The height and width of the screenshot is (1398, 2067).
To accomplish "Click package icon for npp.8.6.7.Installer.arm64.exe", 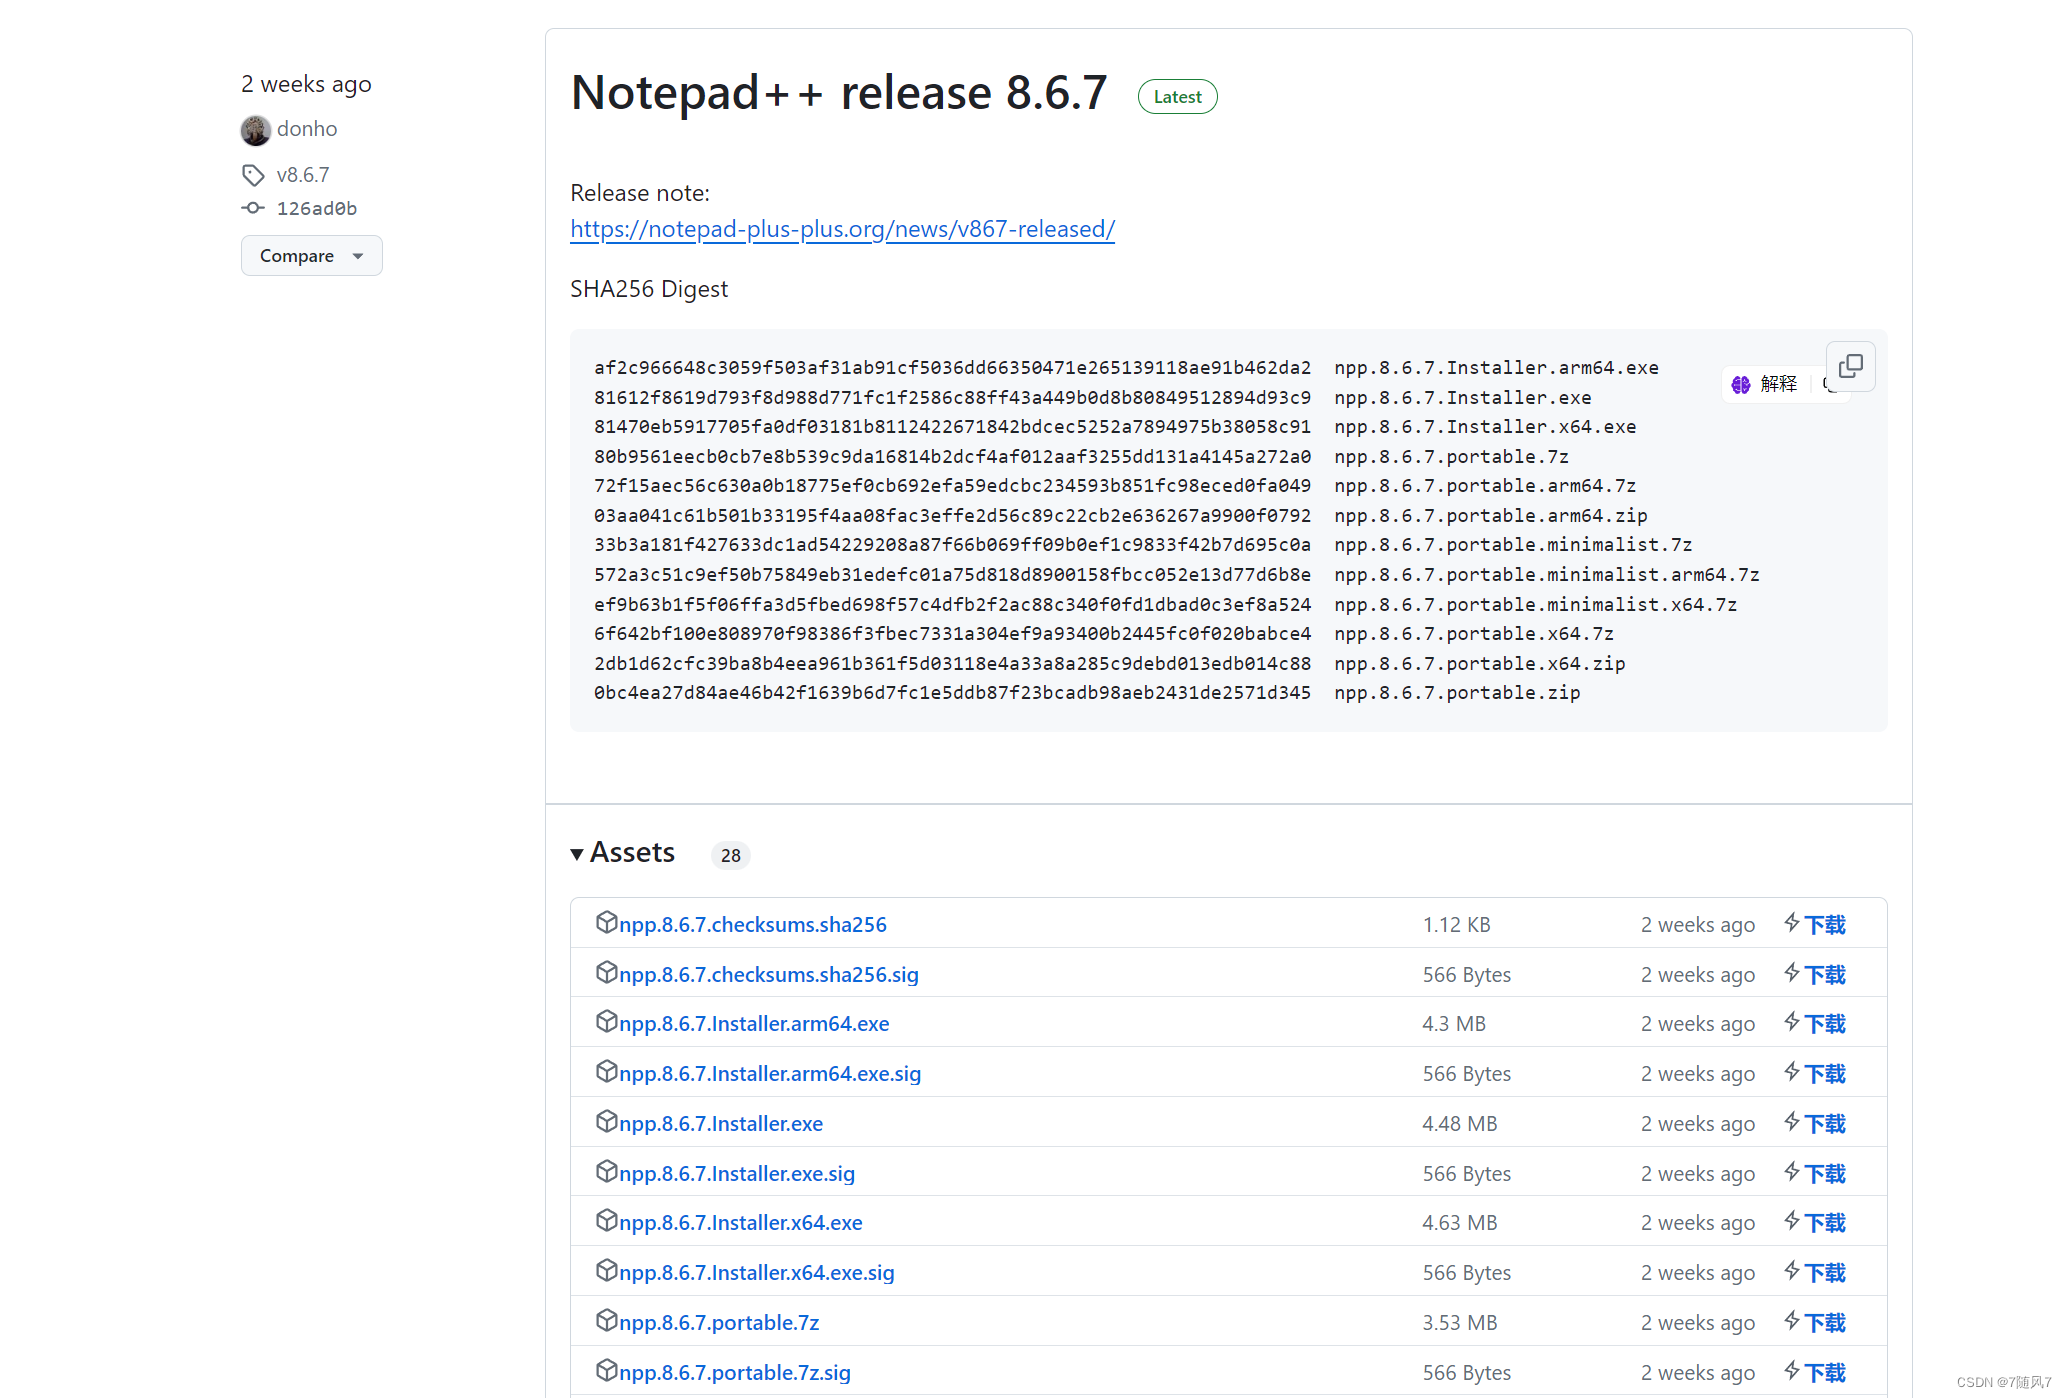I will click(x=606, y=1021).
